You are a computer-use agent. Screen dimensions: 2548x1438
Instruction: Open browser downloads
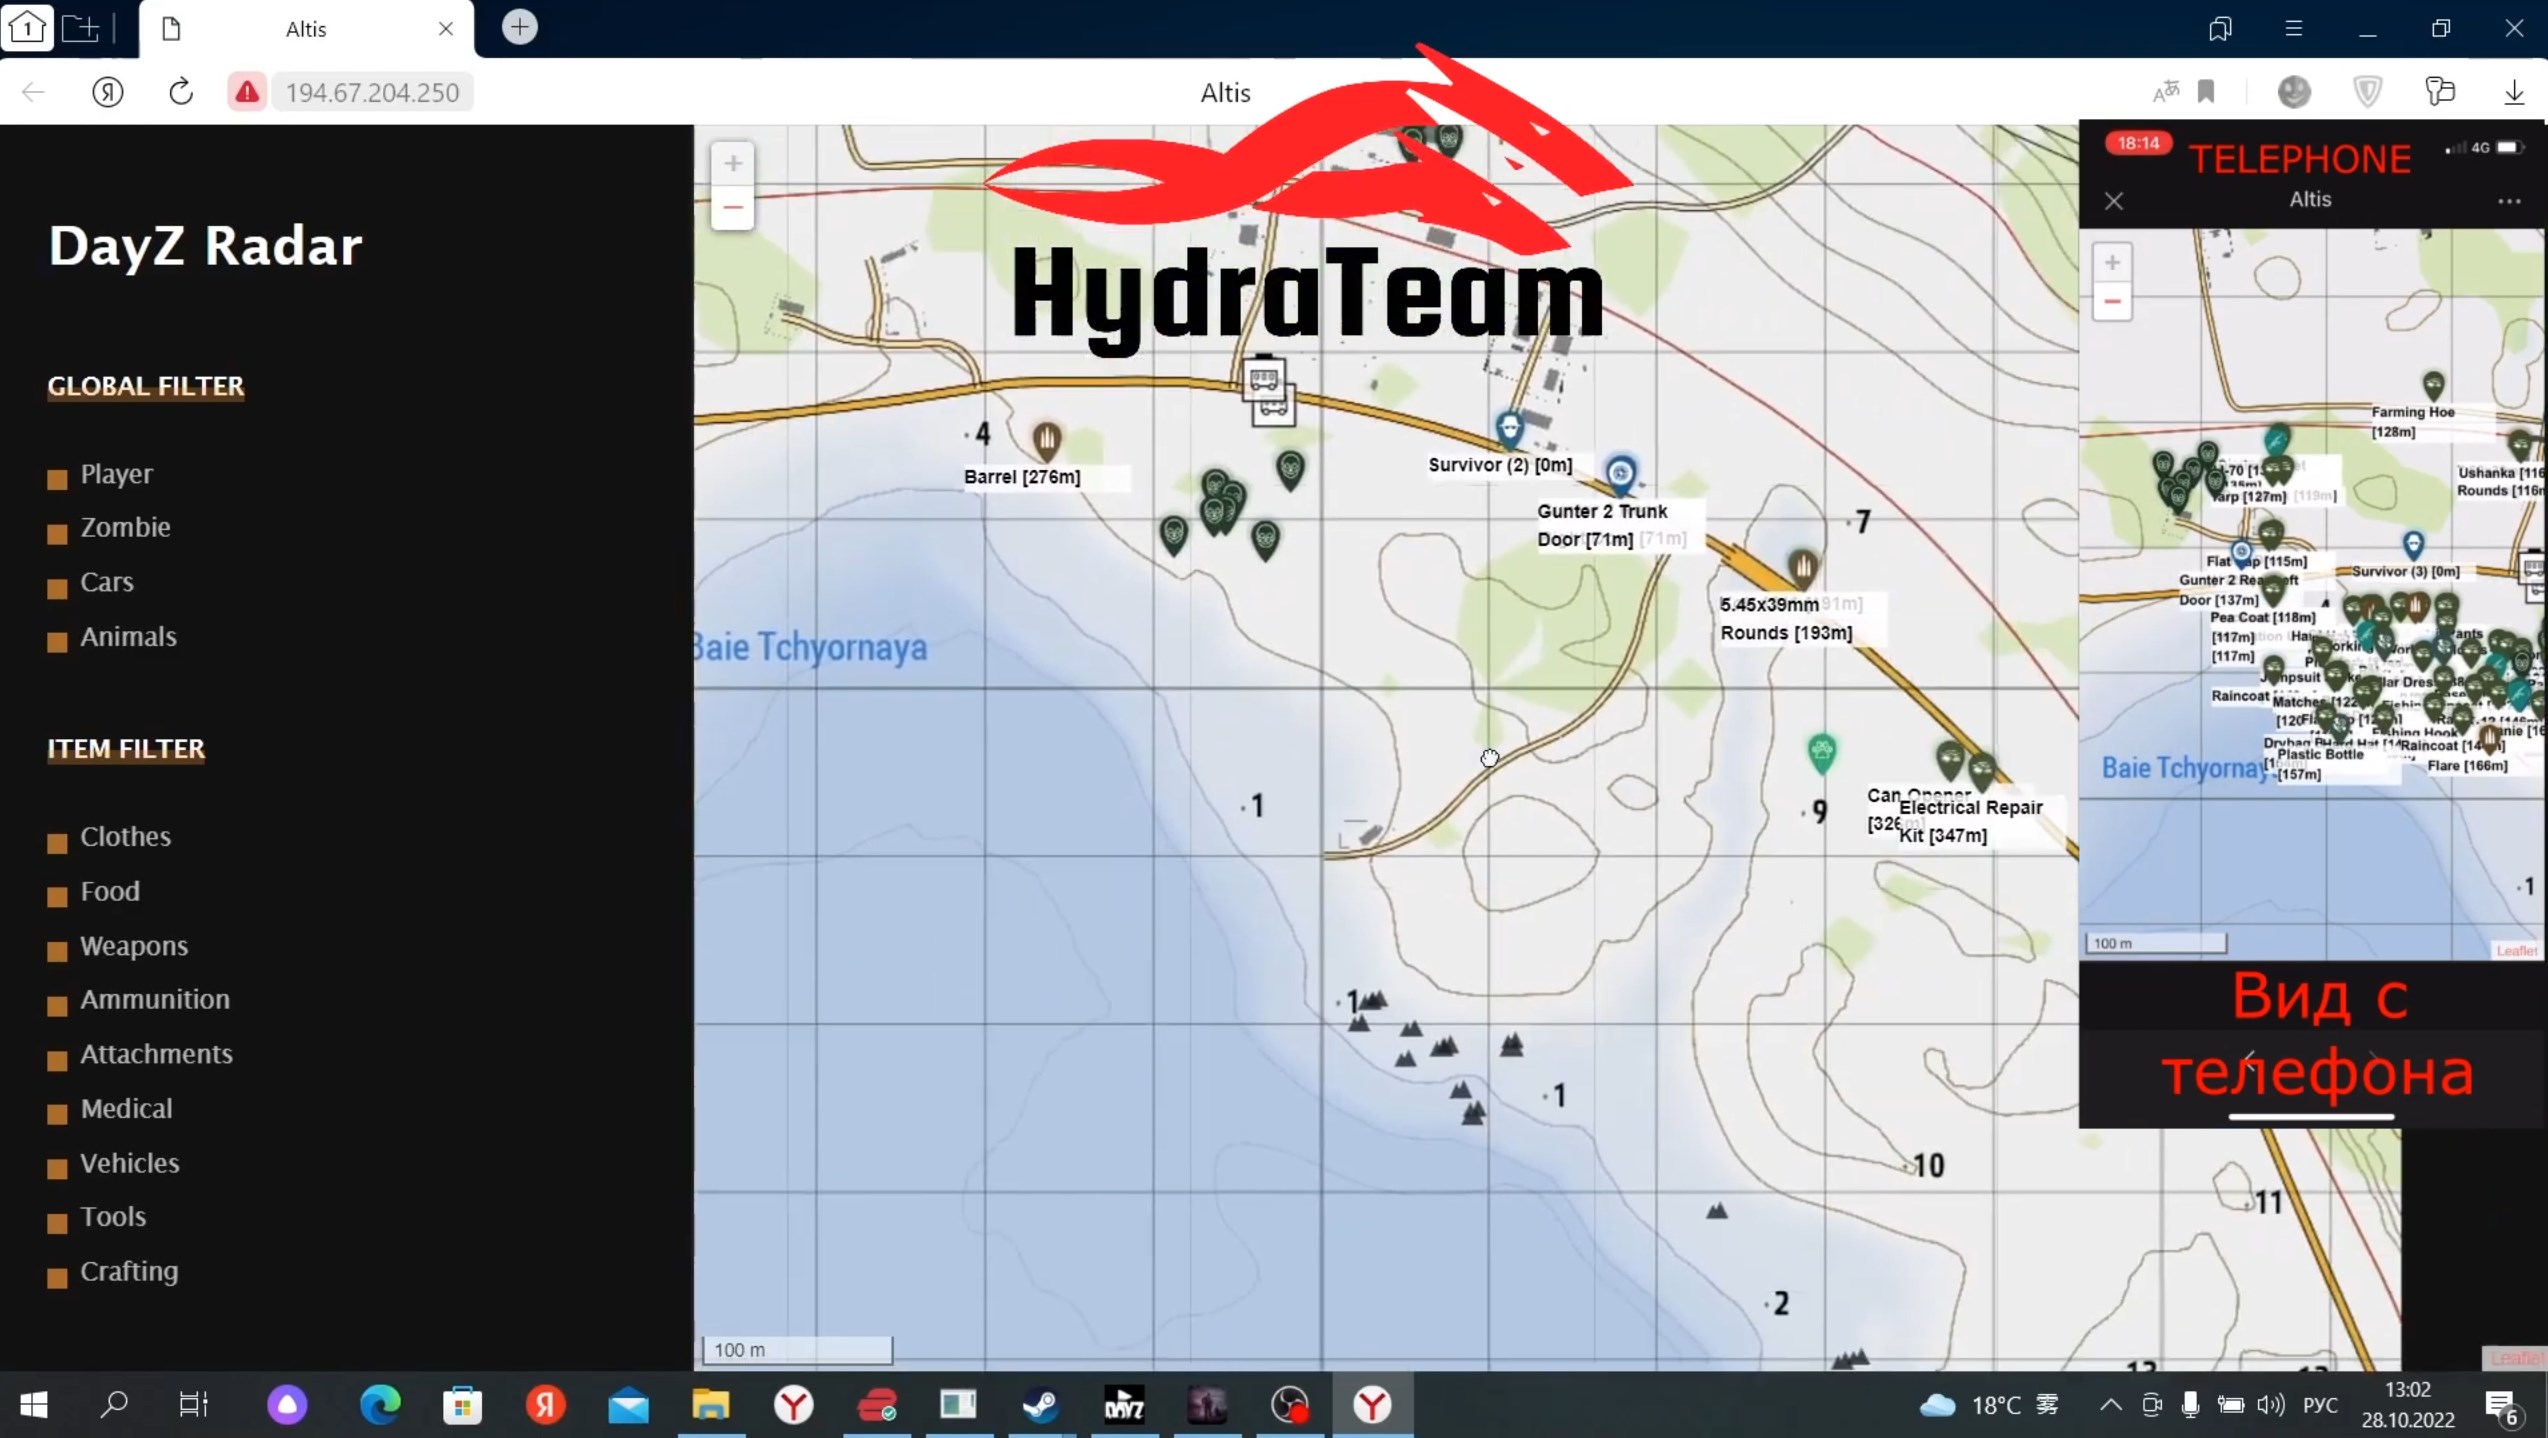point(2514,92)
